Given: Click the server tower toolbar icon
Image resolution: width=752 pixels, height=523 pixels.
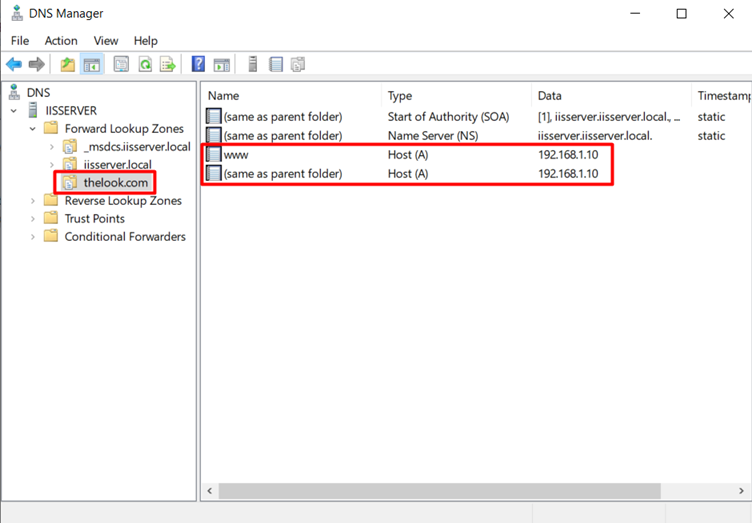Looking at the screenshot, I should (253, 64).
